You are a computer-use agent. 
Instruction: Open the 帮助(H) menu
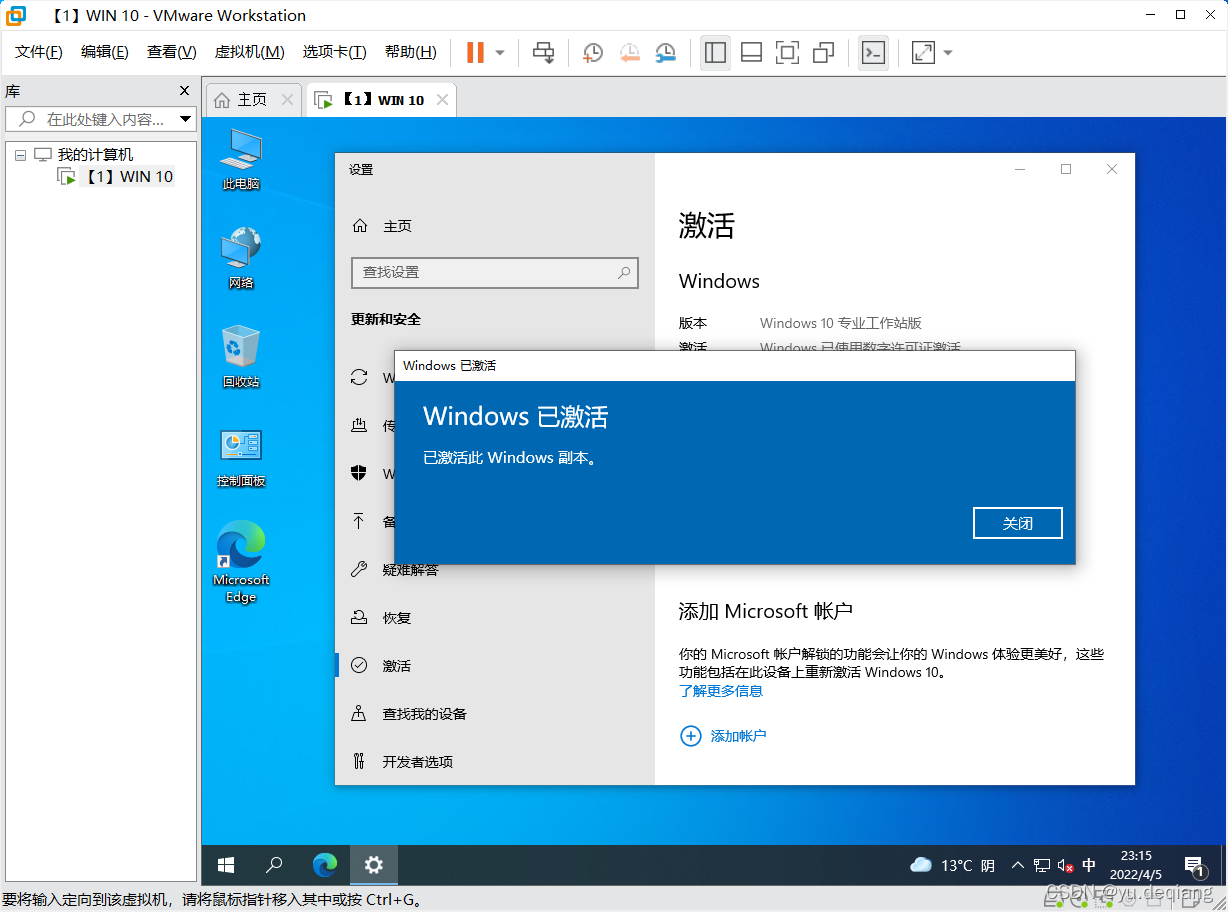[411, 52]
